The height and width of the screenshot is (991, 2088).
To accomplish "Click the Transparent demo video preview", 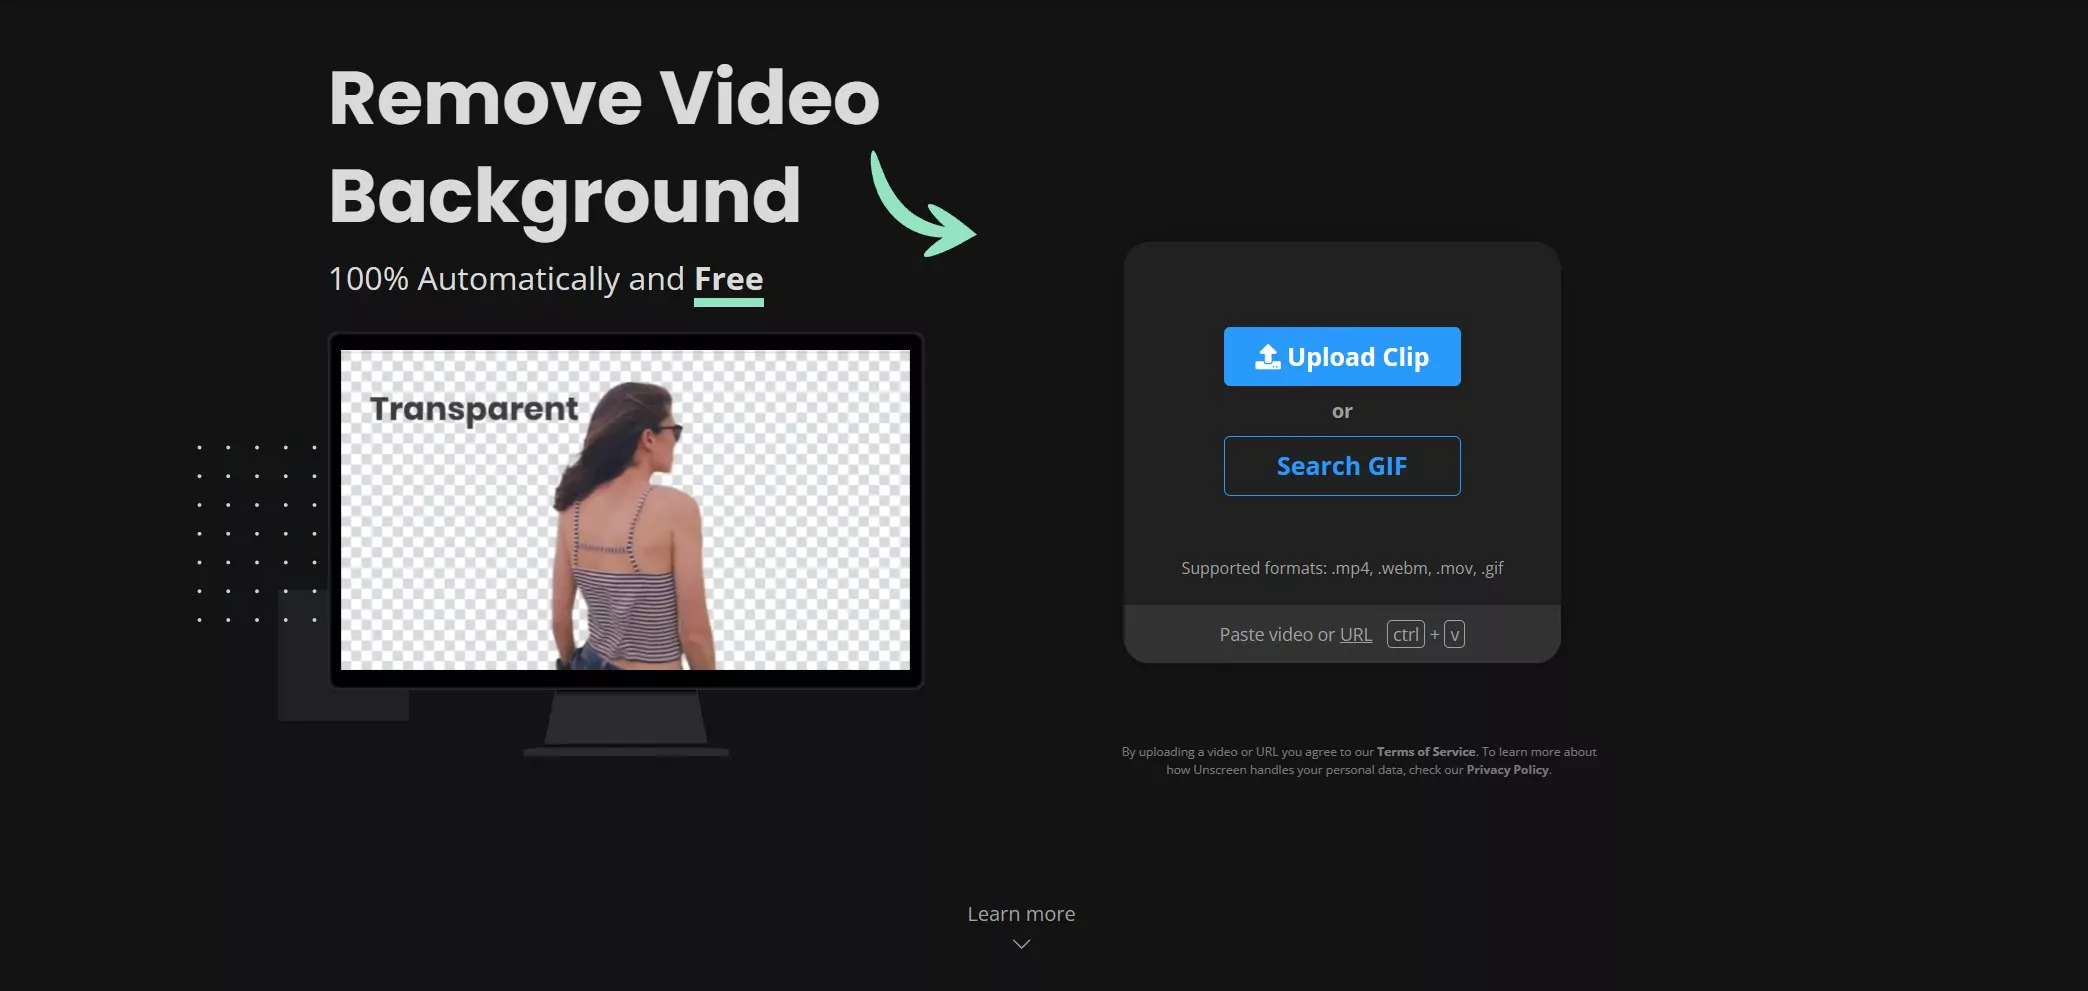I will 625,510.
